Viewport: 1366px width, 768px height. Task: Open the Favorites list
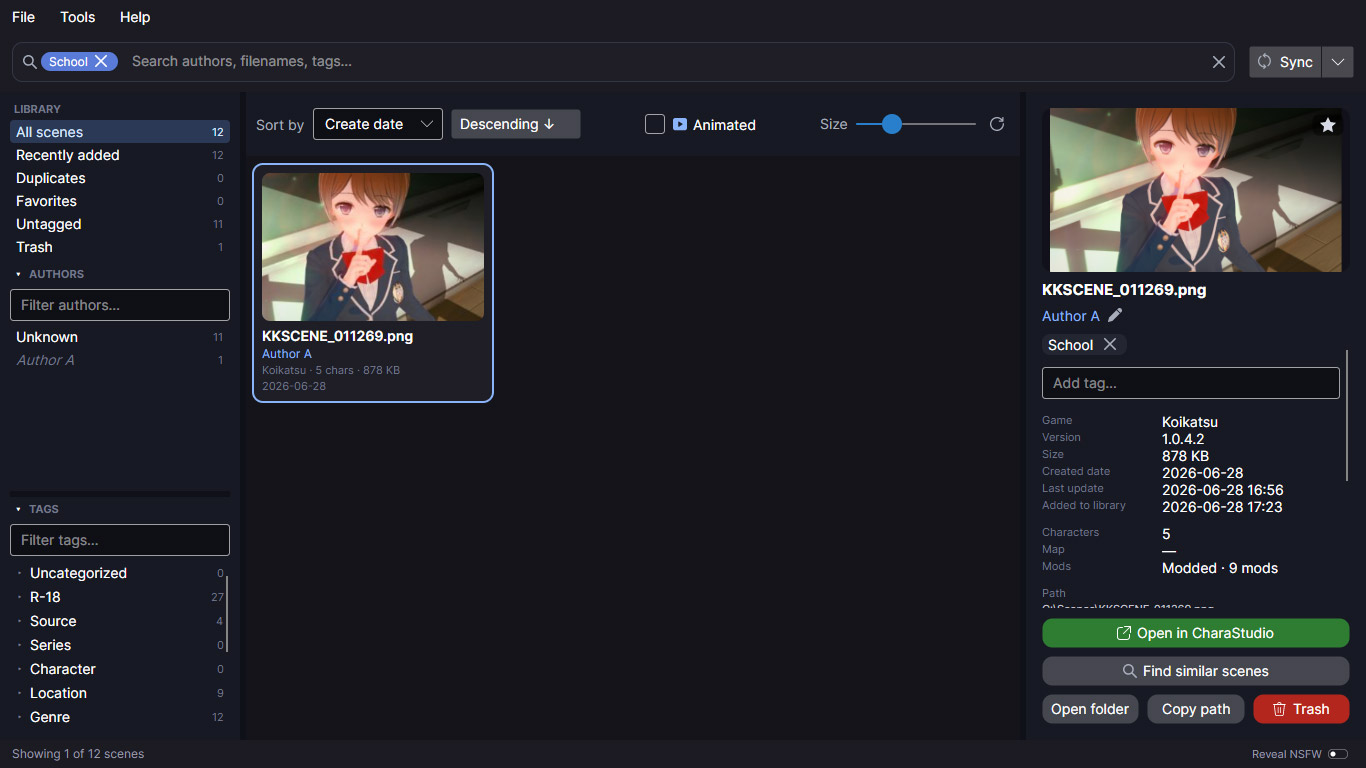click(x=120, y=201)
